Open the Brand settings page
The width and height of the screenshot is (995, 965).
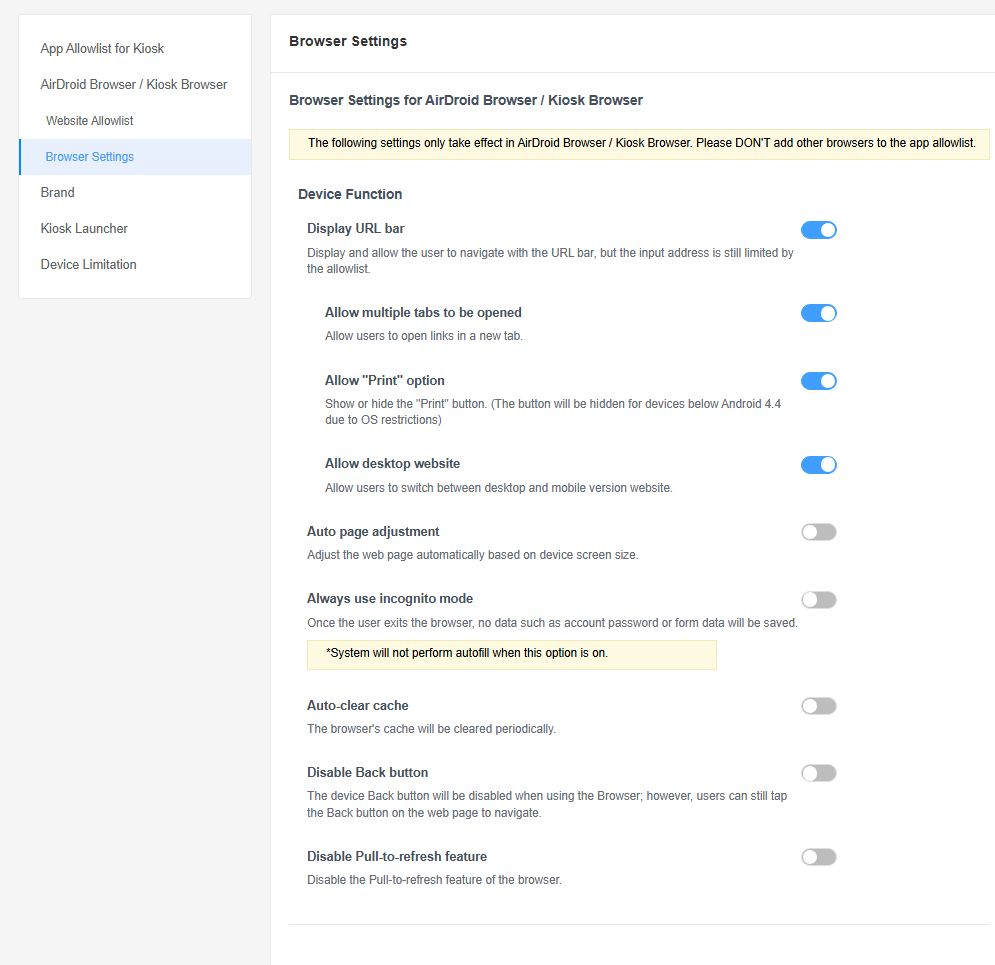pos(57,192)
